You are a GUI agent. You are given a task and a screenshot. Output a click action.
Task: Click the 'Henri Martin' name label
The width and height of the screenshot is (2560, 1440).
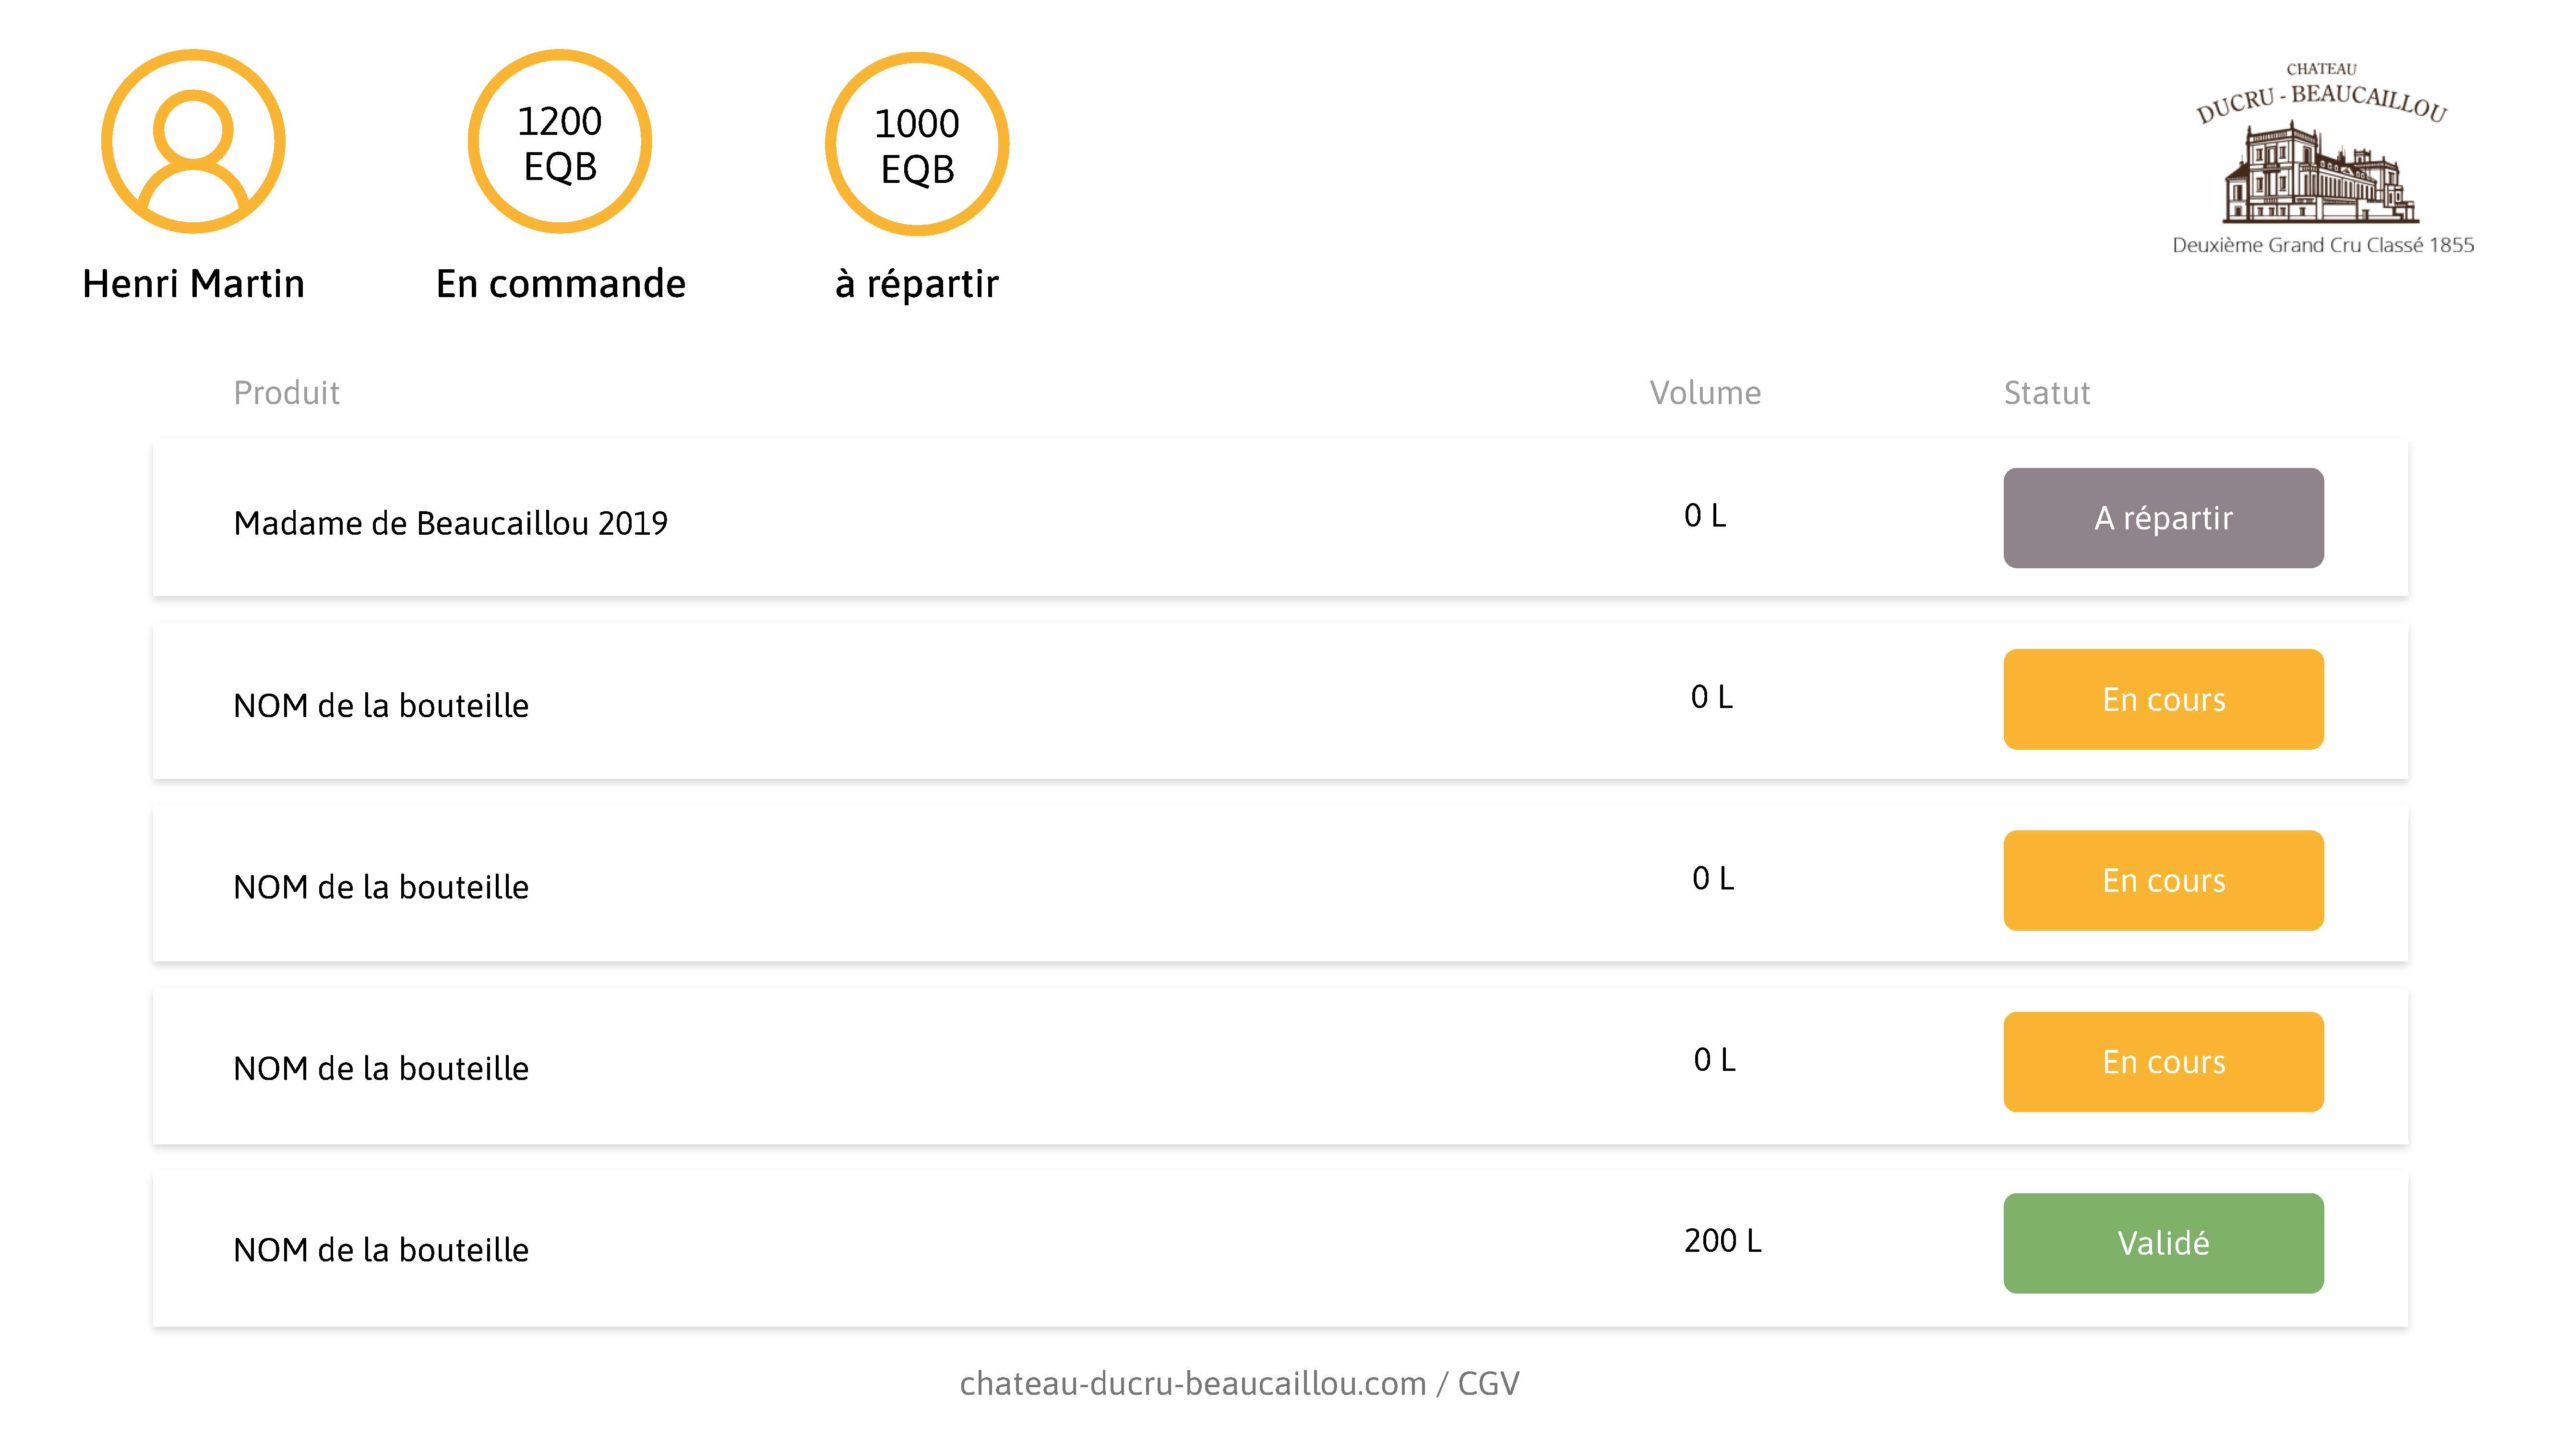point(193,284)
